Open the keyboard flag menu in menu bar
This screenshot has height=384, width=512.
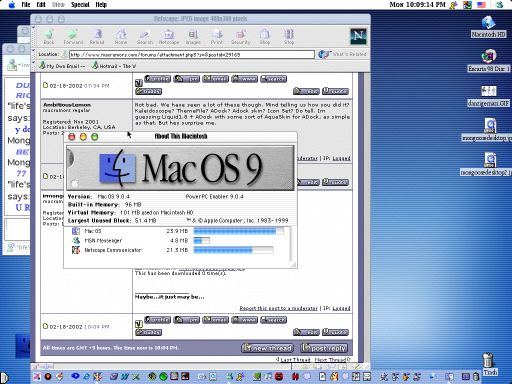coord(481,5)
